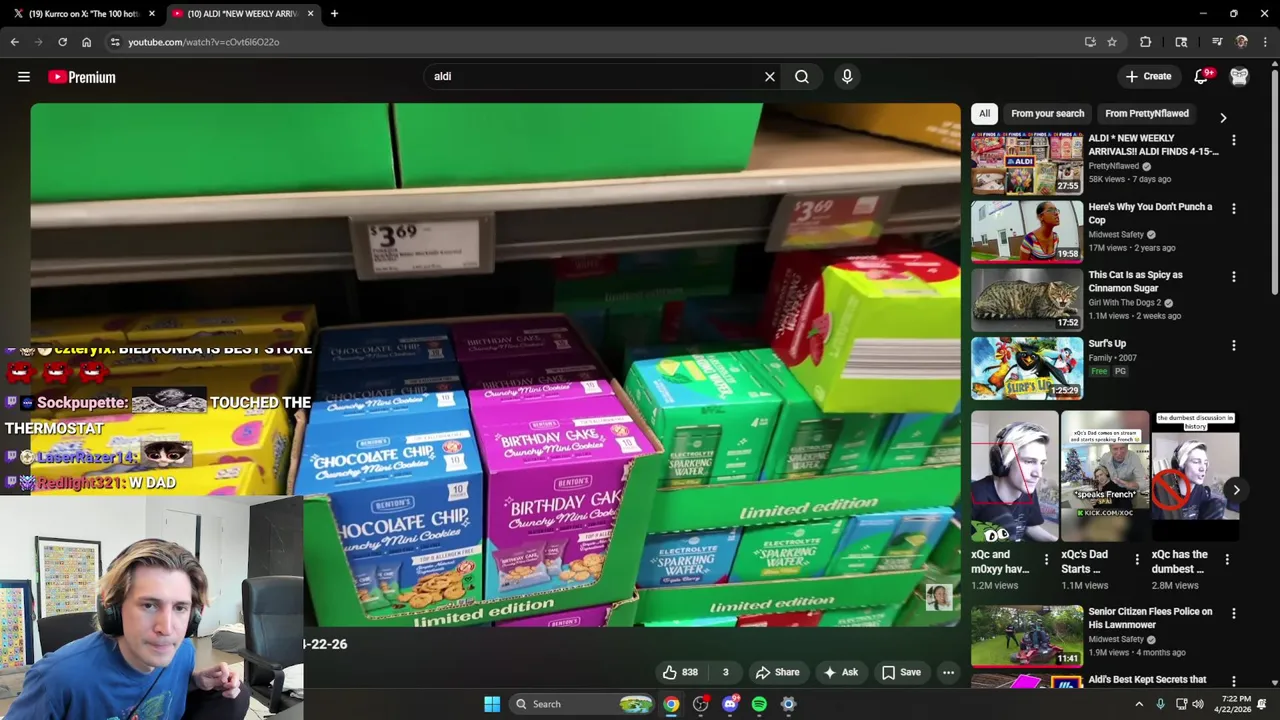Show next shorts with arrow
This screenshot has height=720, width=1280.
click(x=1236, y=490)
